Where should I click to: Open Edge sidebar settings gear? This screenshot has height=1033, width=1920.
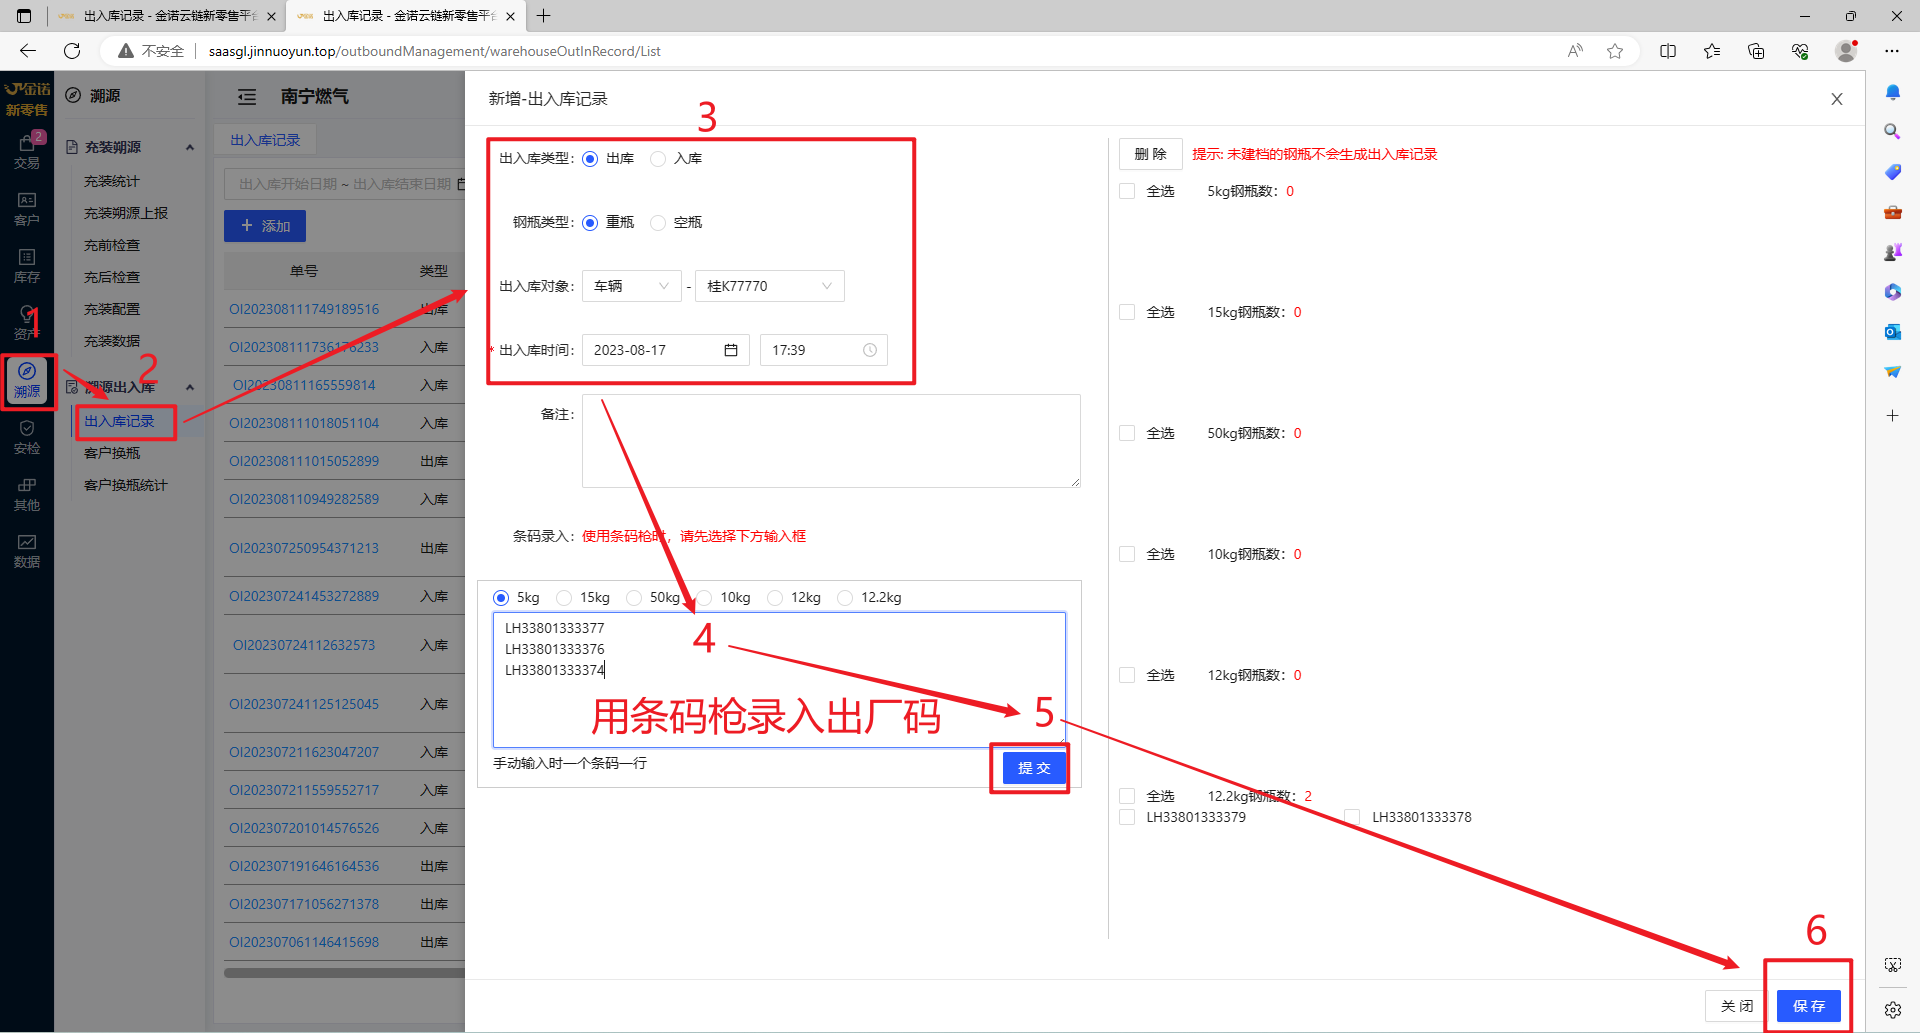click(1893, 1010)
